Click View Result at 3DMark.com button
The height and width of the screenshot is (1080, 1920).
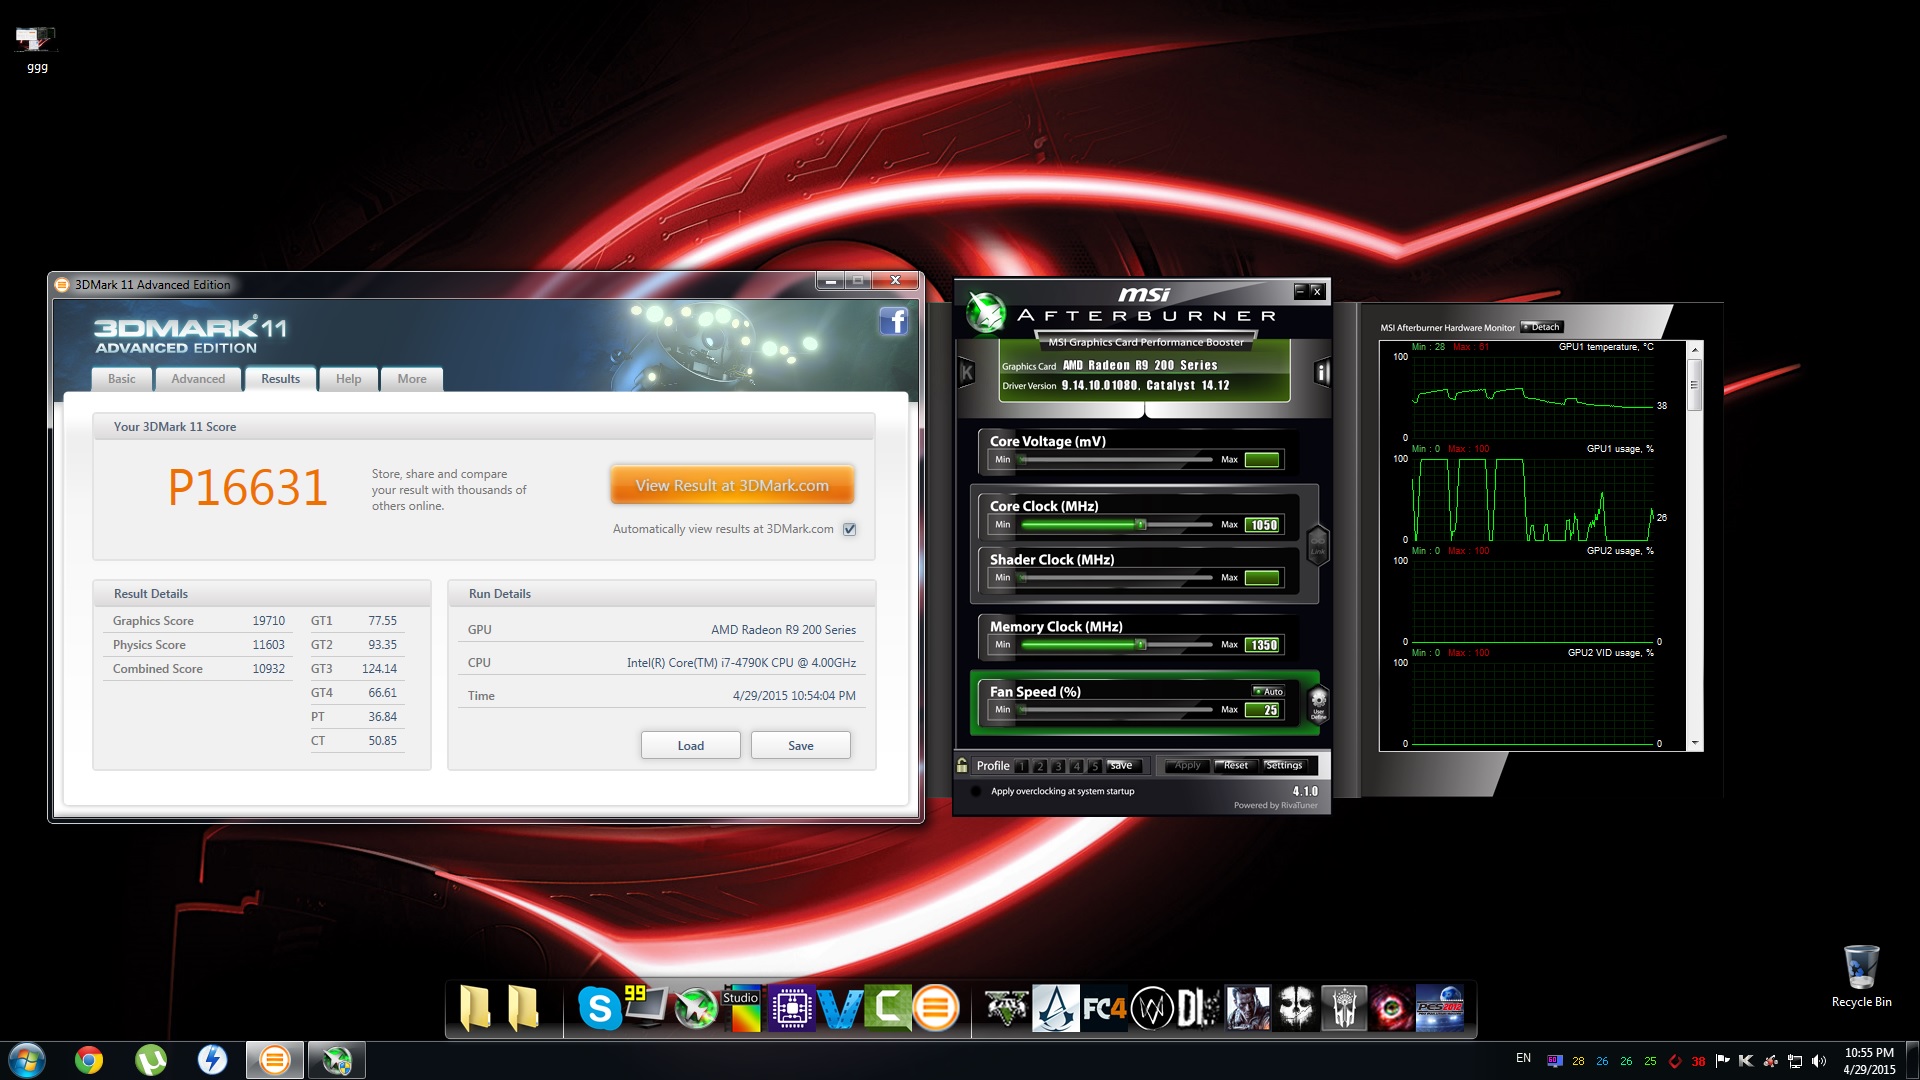point(732,485)
